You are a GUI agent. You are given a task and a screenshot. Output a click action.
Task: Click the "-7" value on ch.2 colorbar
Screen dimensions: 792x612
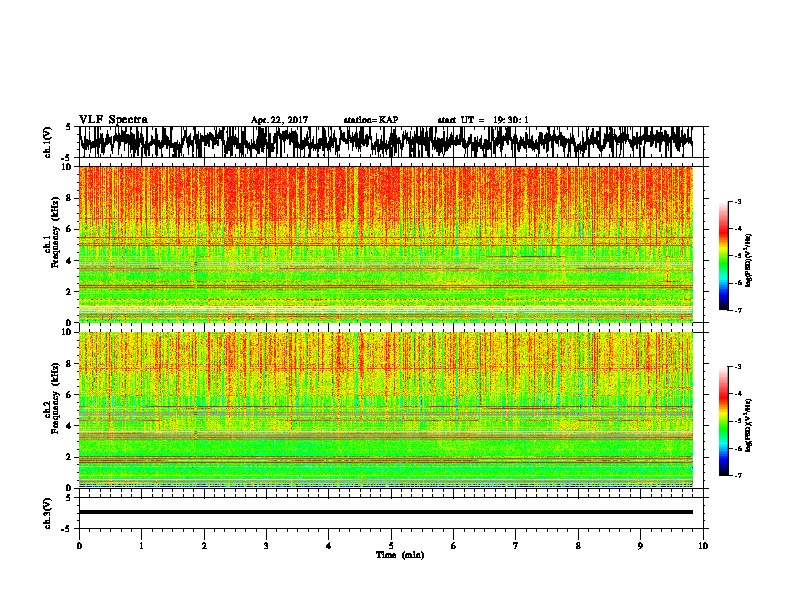[737, 475]
